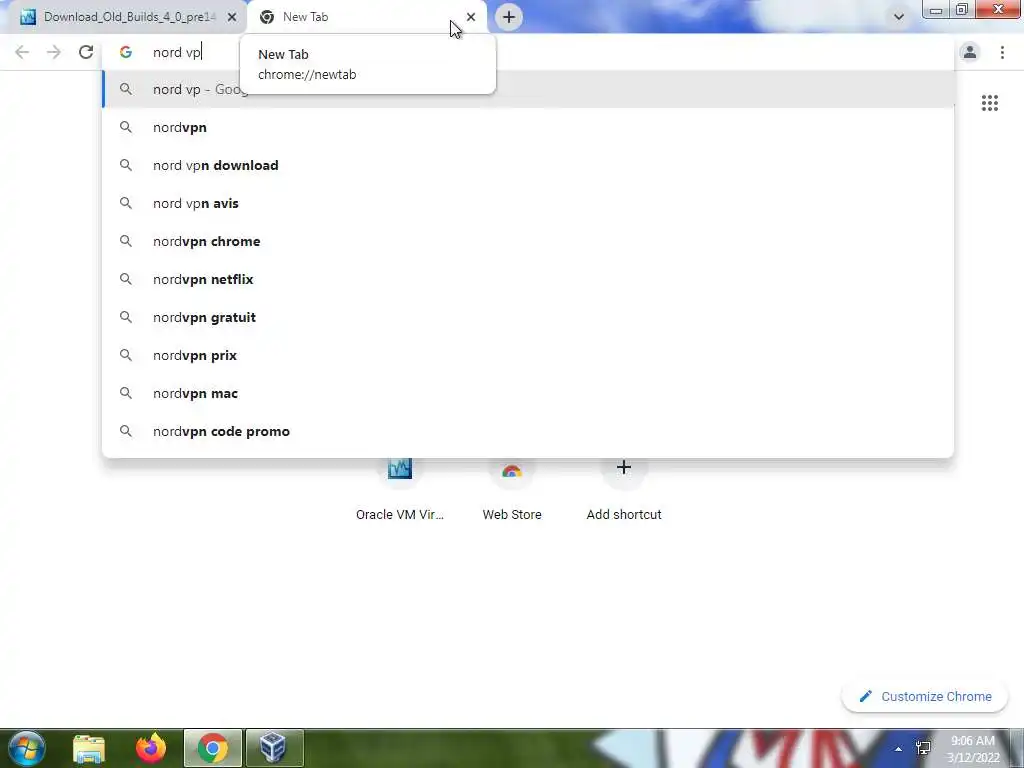The image size is (1024, 768).
Task: Click the forward navigation arrow
Action: point(54,52)
